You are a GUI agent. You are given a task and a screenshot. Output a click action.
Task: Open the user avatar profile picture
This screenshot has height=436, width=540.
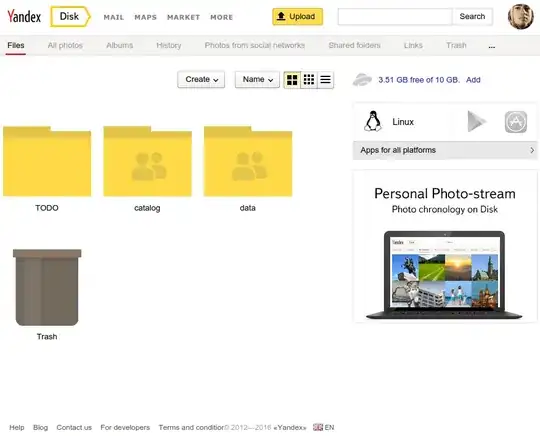(x=521, y=17)
